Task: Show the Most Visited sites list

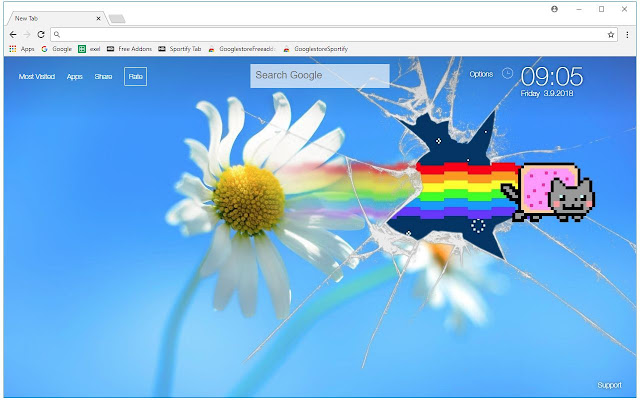Action: 37,76
